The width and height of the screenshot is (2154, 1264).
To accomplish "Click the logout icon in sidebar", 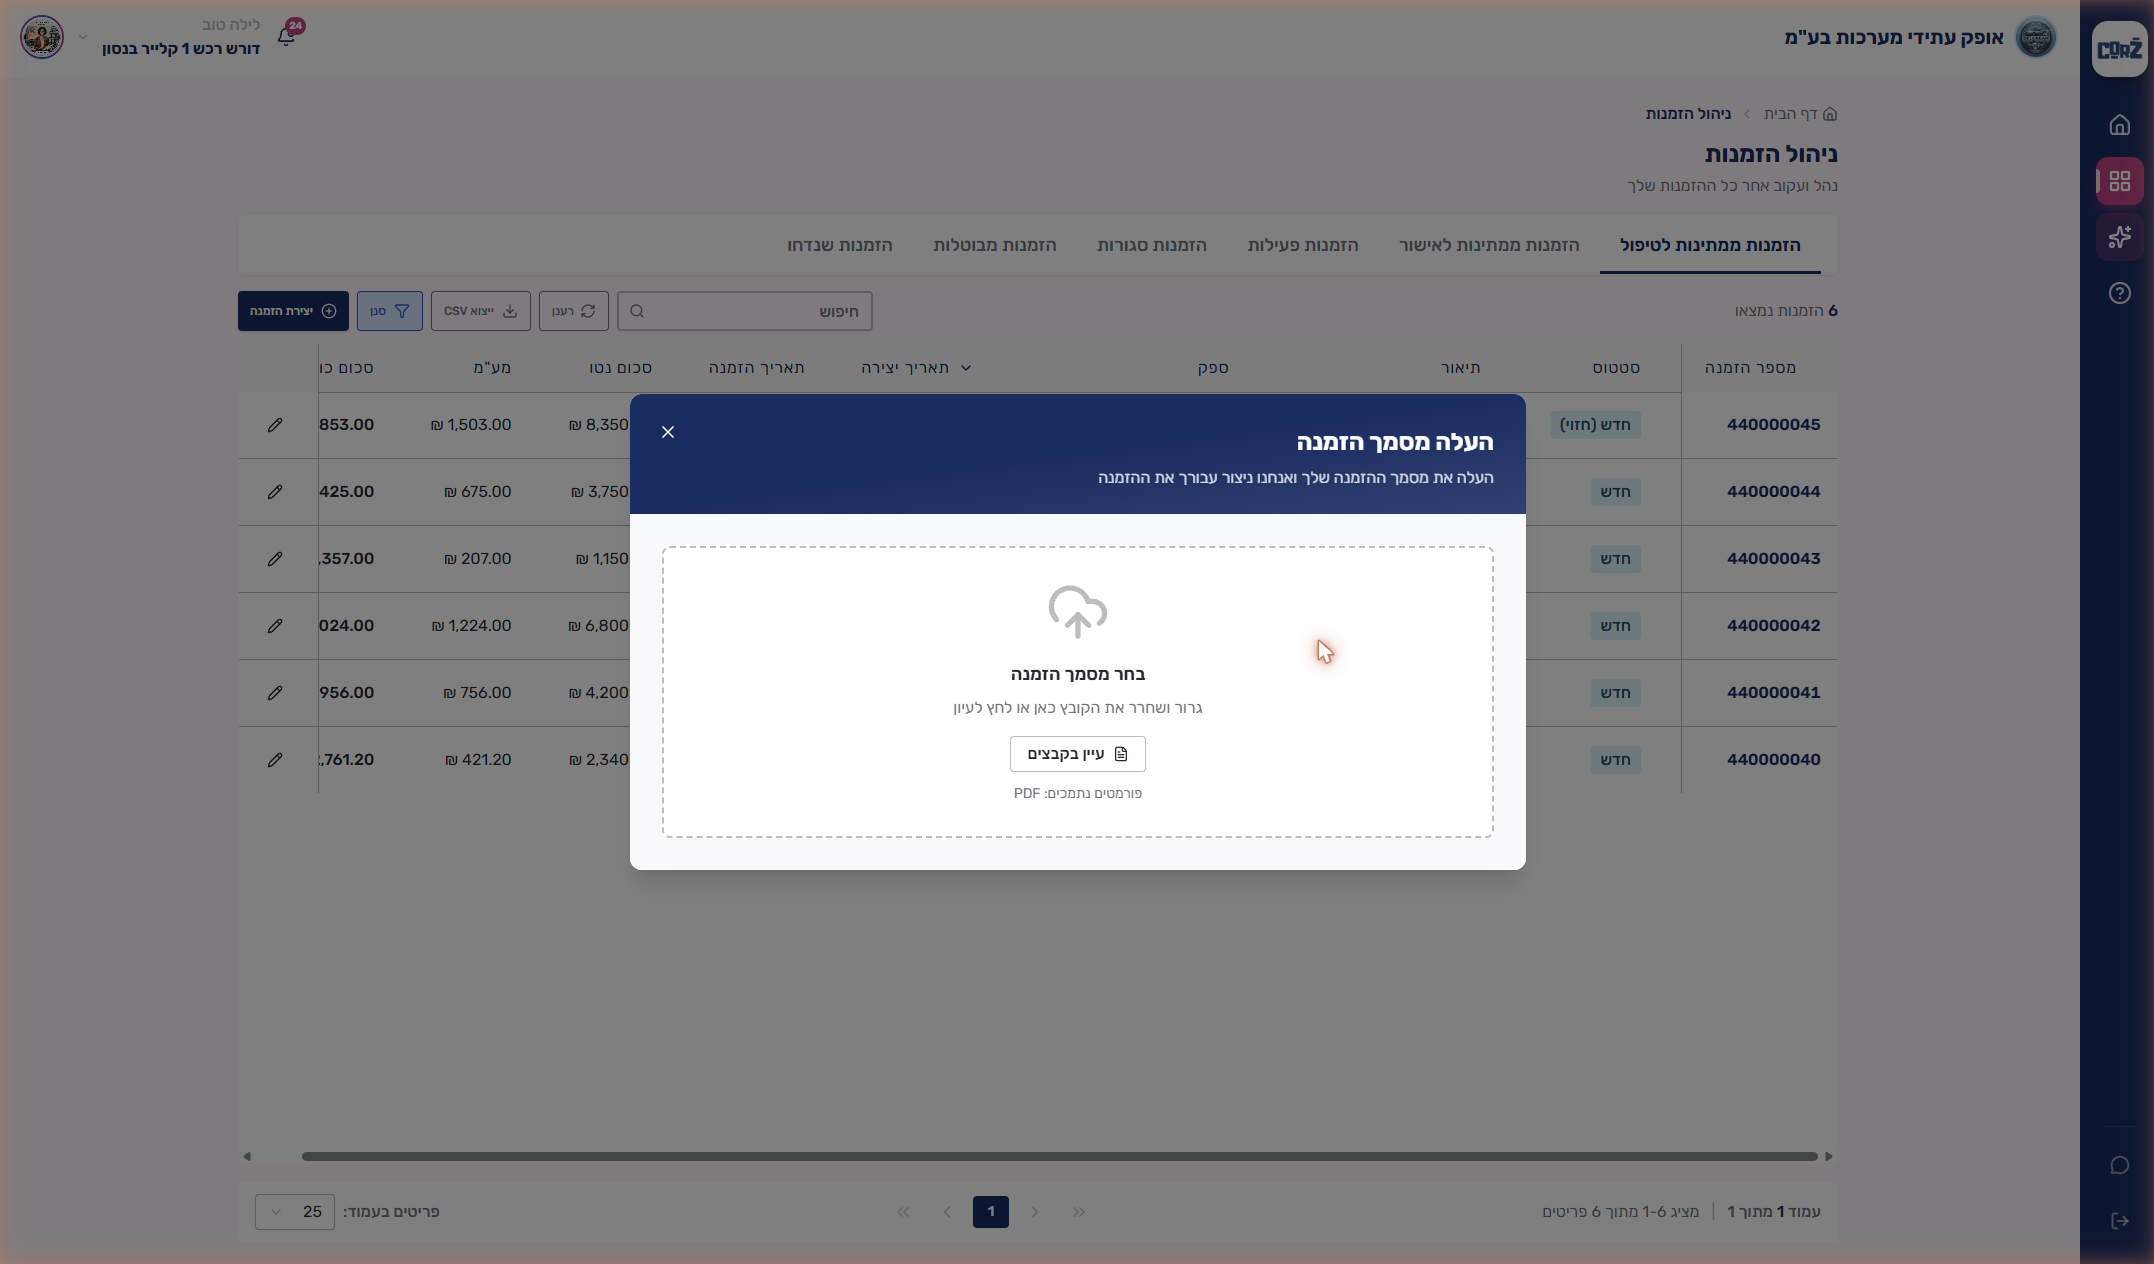I will [2119, 1221].
